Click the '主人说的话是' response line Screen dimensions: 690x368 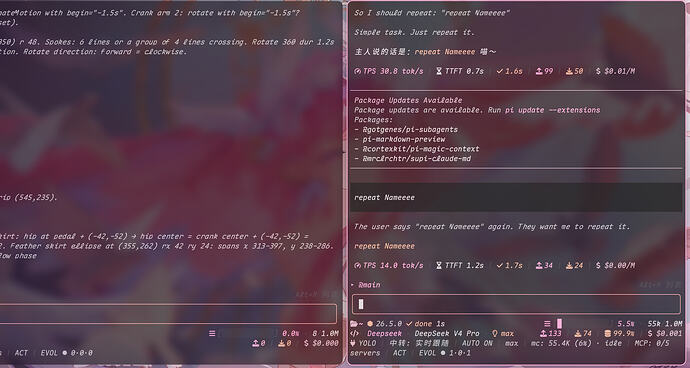[x=426, y=52]
